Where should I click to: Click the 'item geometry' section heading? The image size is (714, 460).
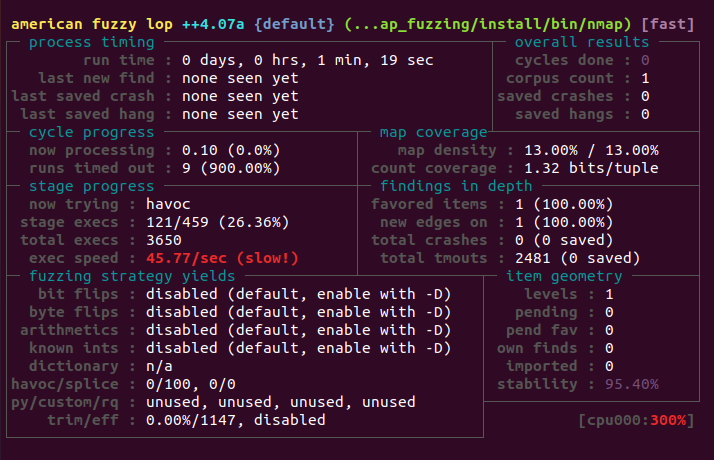click(564, 276)
